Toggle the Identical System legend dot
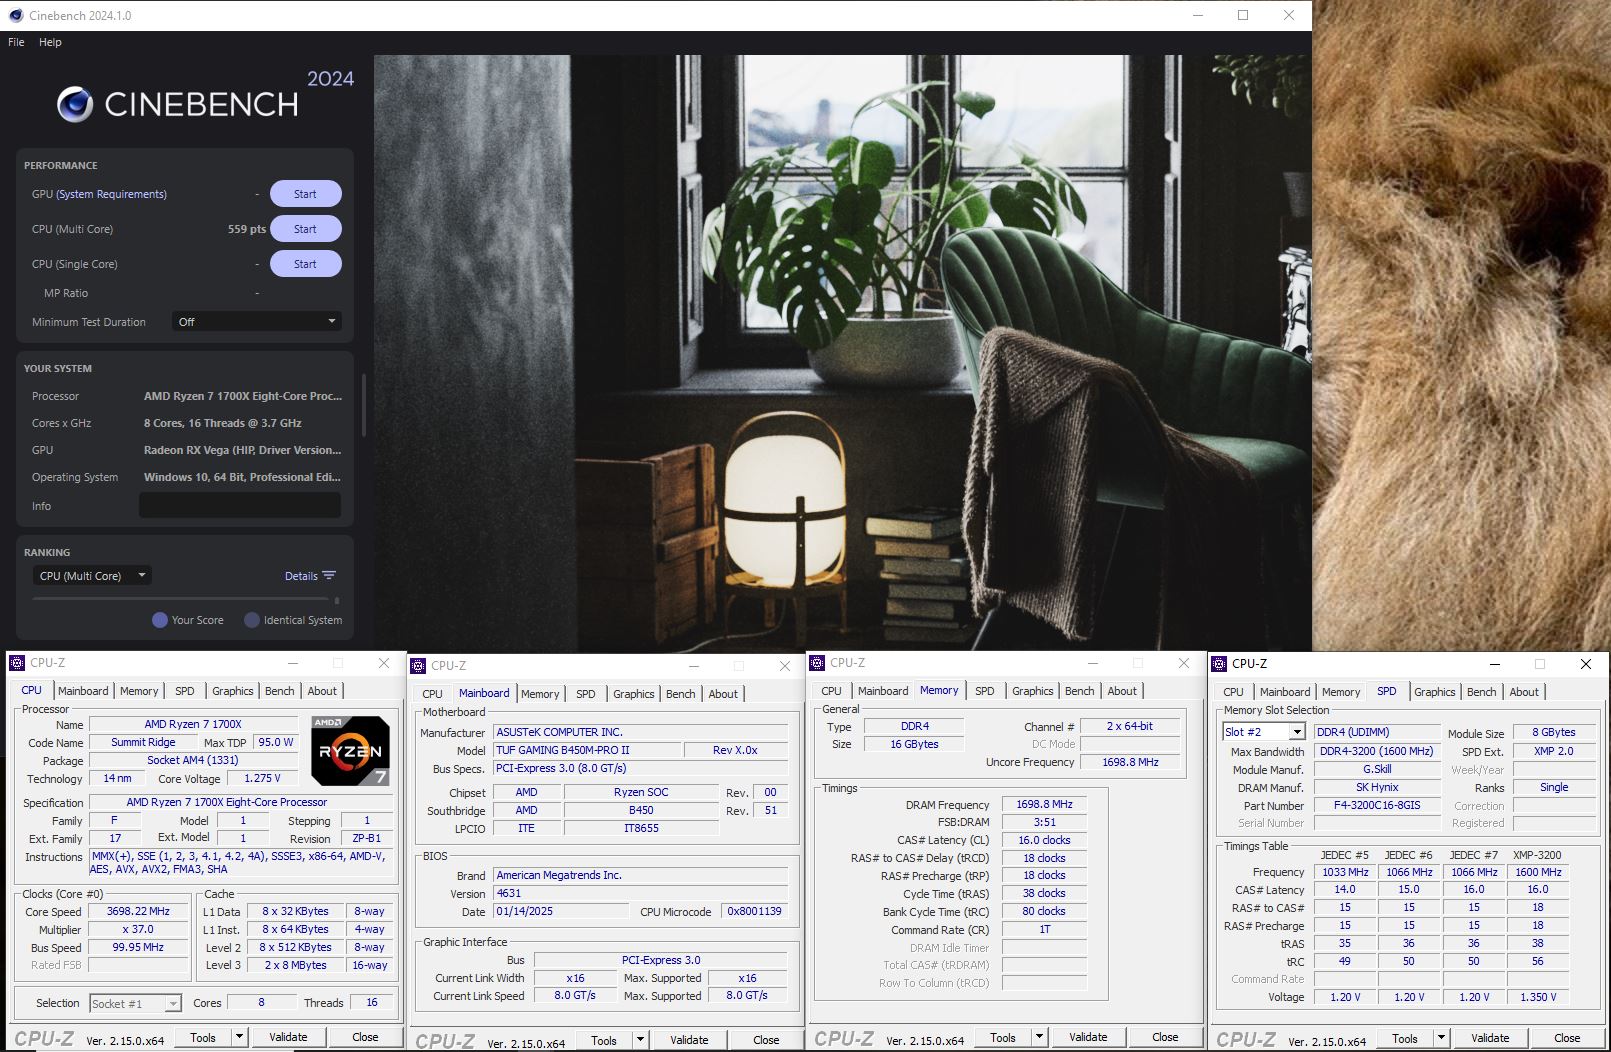This screenshot has height=1052, width=1611. [252, 620]
